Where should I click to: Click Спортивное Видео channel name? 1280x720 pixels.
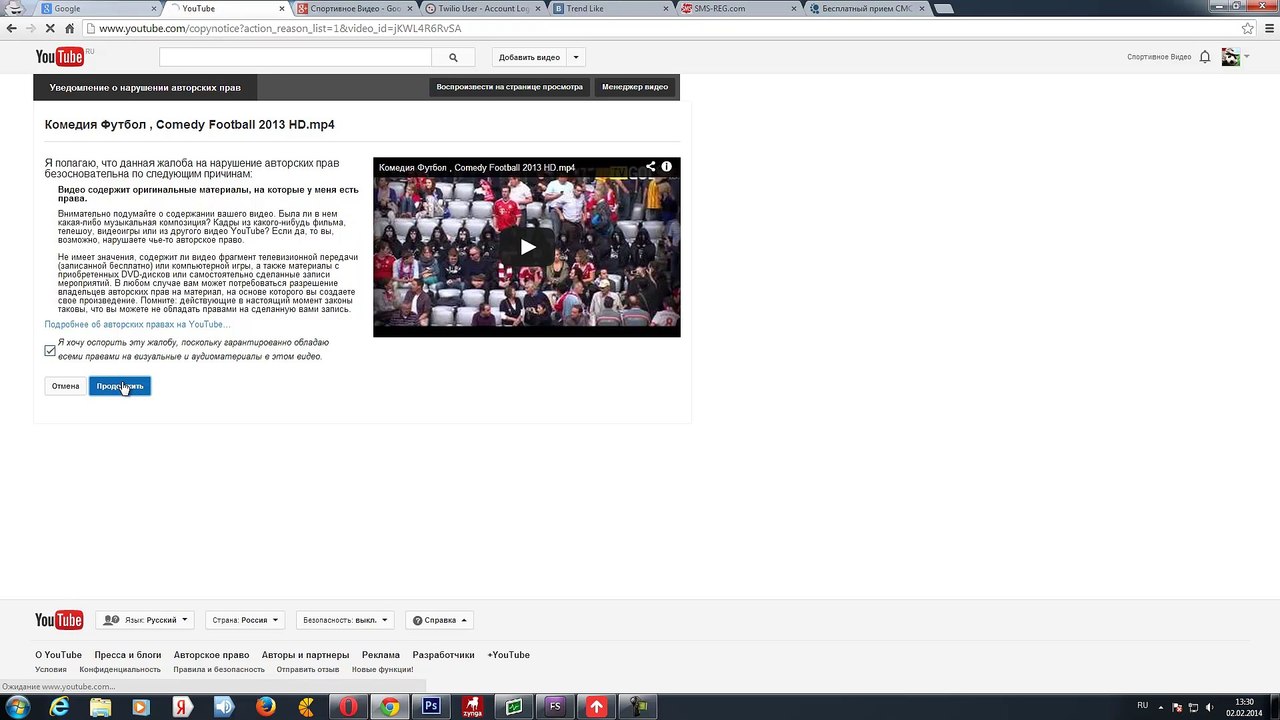click(x=1159, y=57)
